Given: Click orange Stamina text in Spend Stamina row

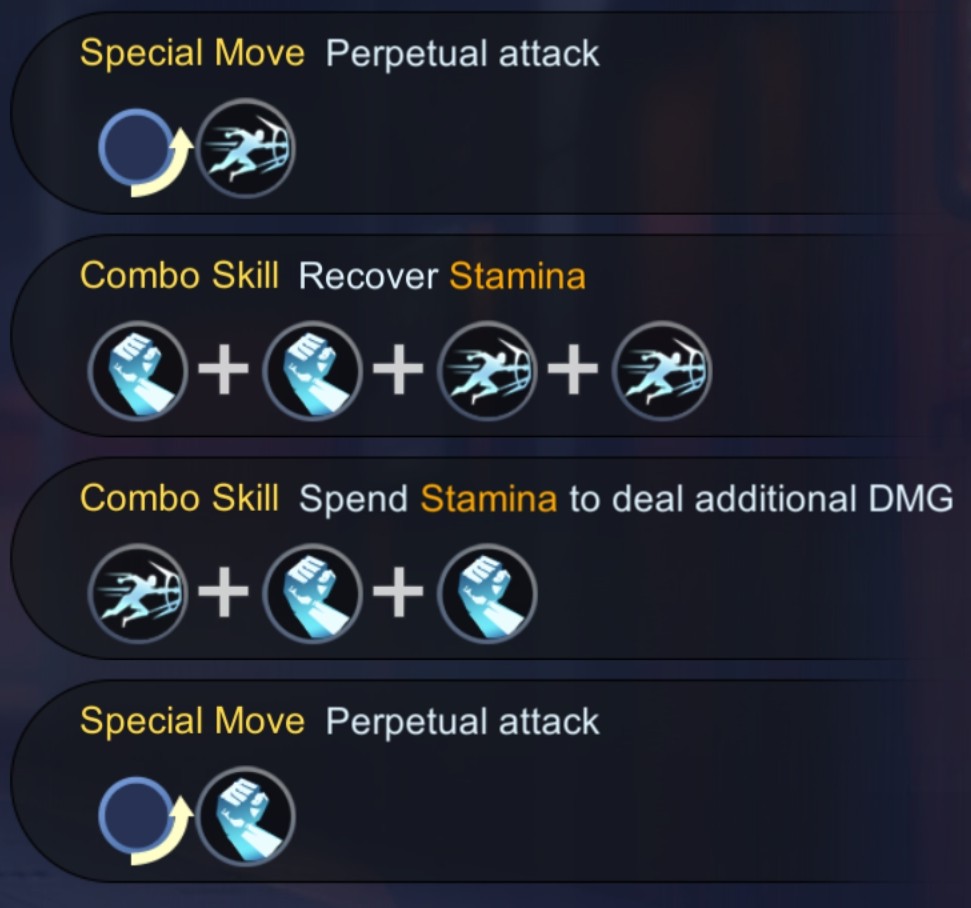Looking at the screenshot, I should (x=489, y=499).
